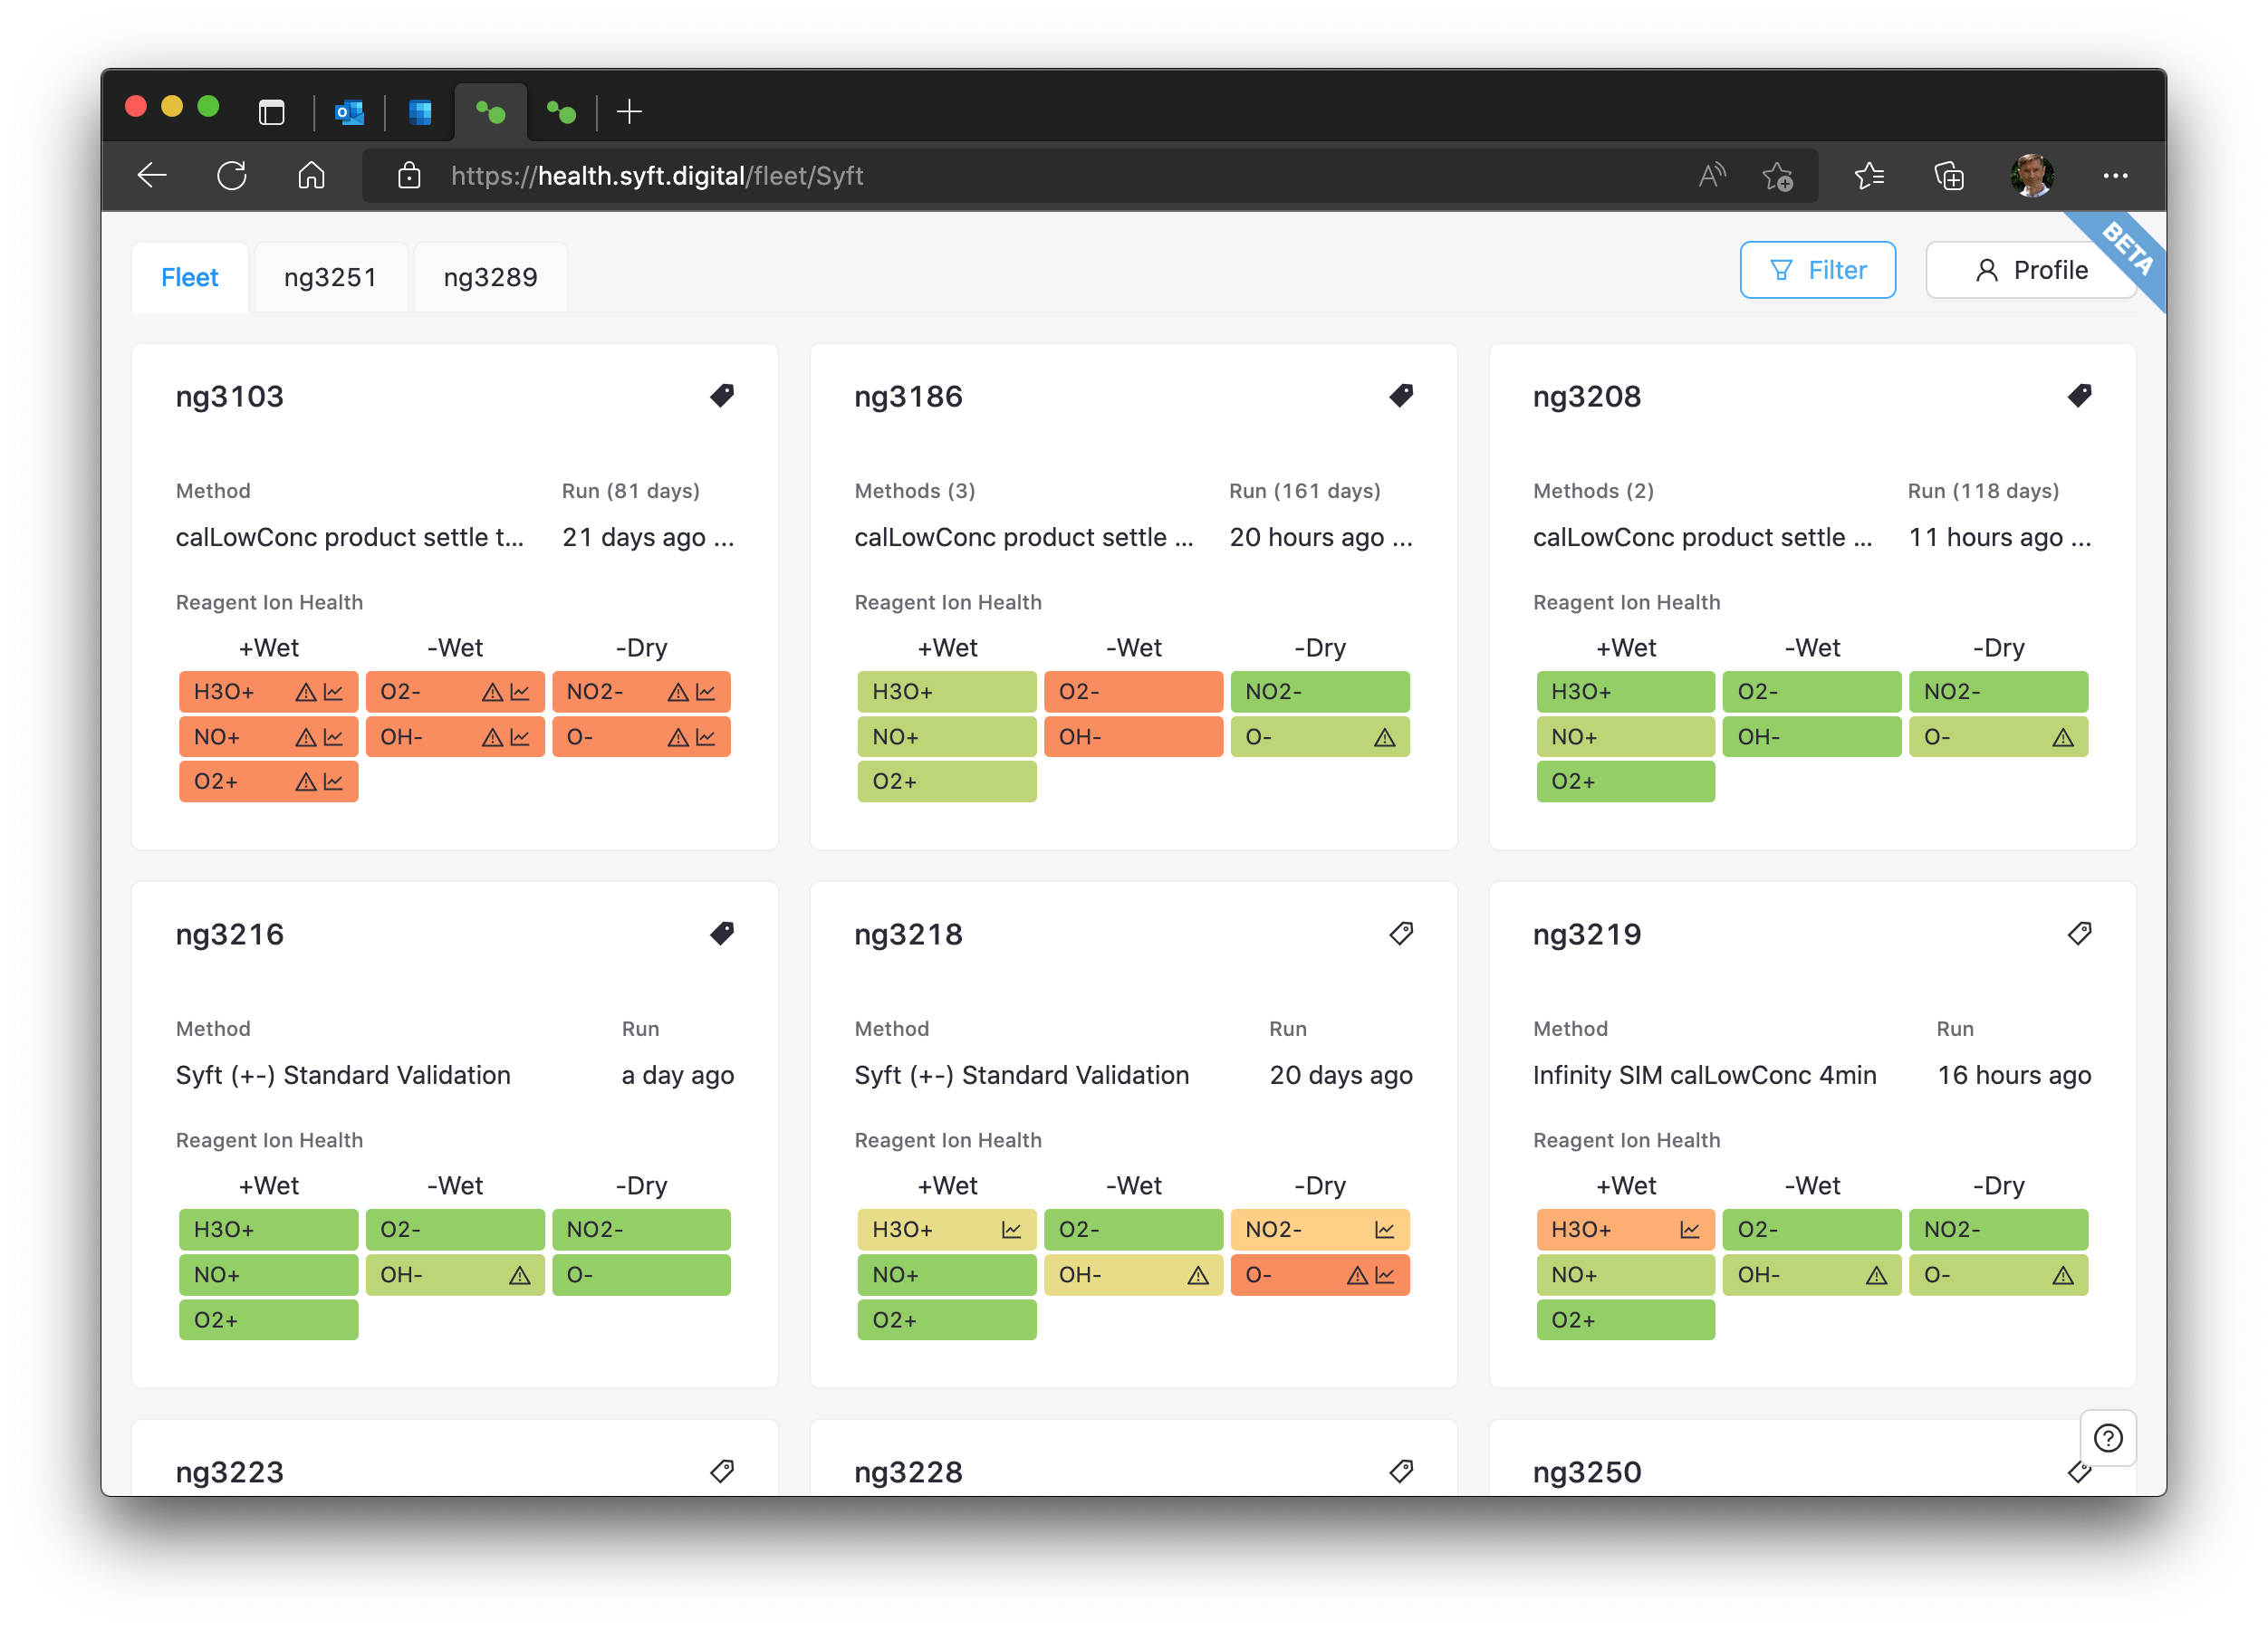Screen dimensions: 2268x1630
Task: Click the "Run (161 days)" label
Action: click(x=1304, y=491)
